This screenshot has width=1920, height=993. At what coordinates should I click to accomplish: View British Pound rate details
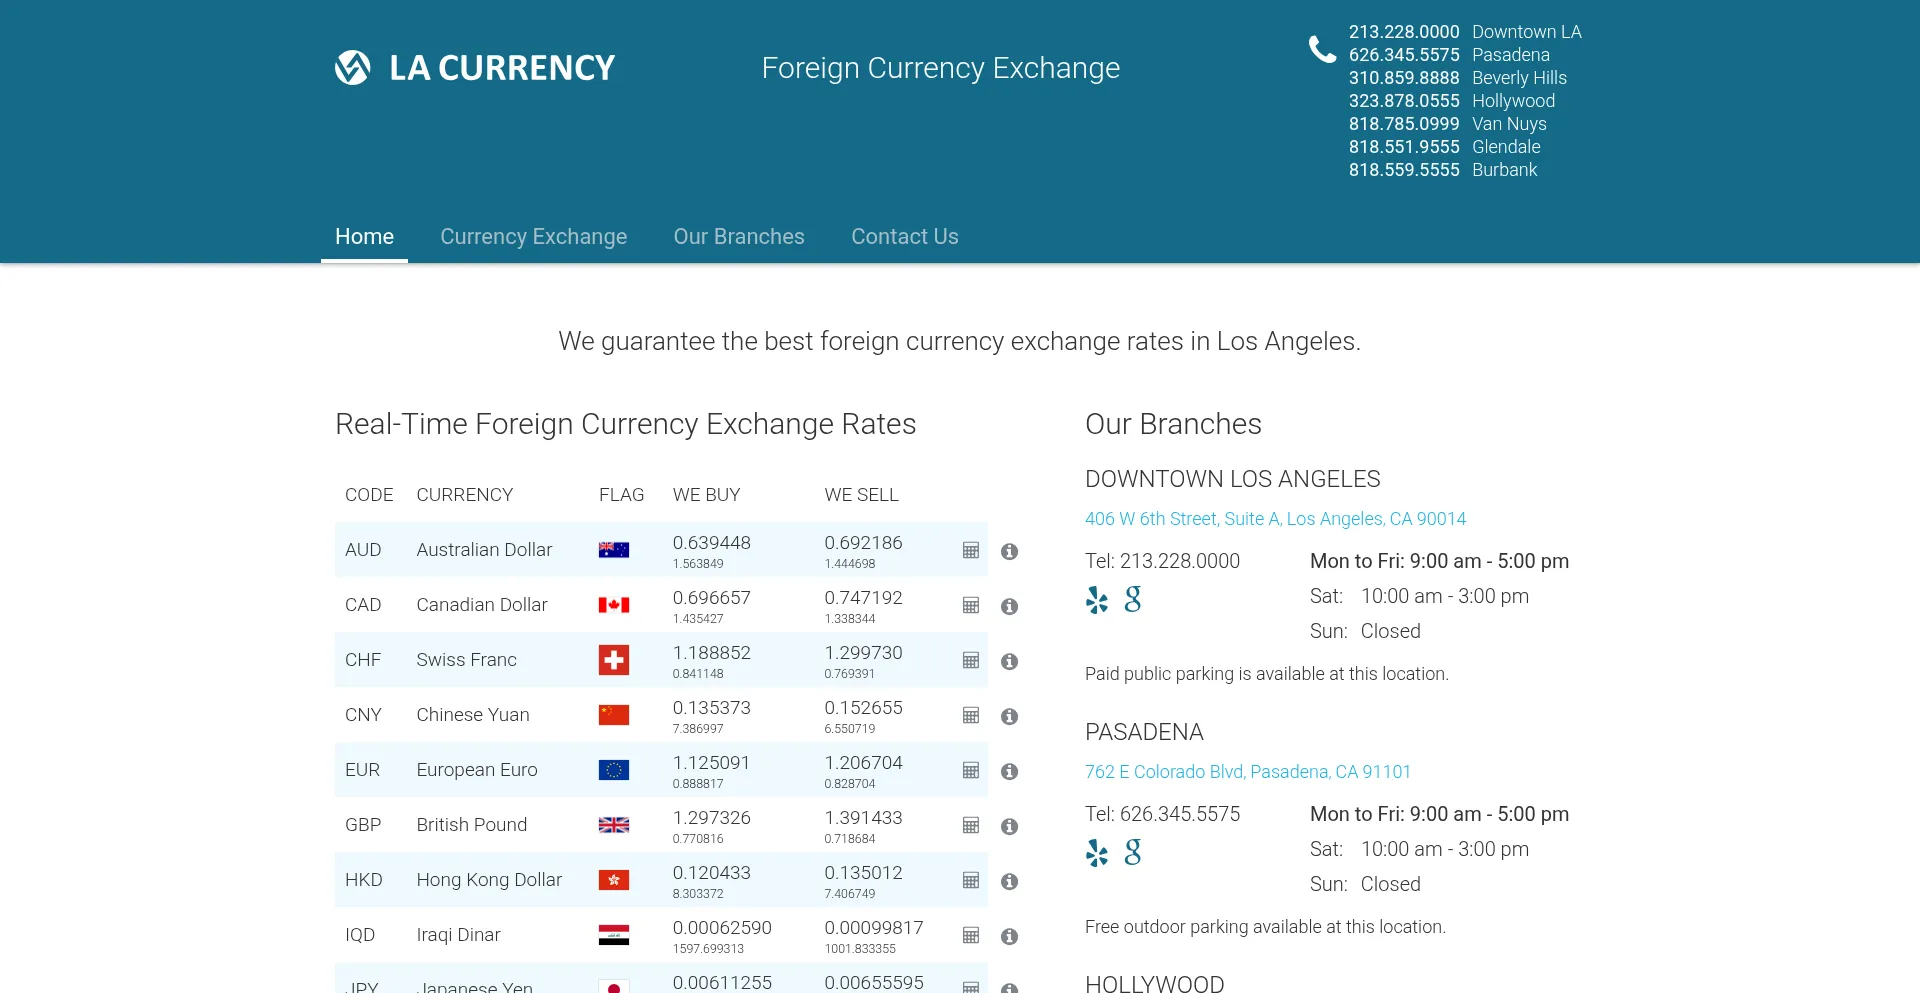pos(1009,826)
